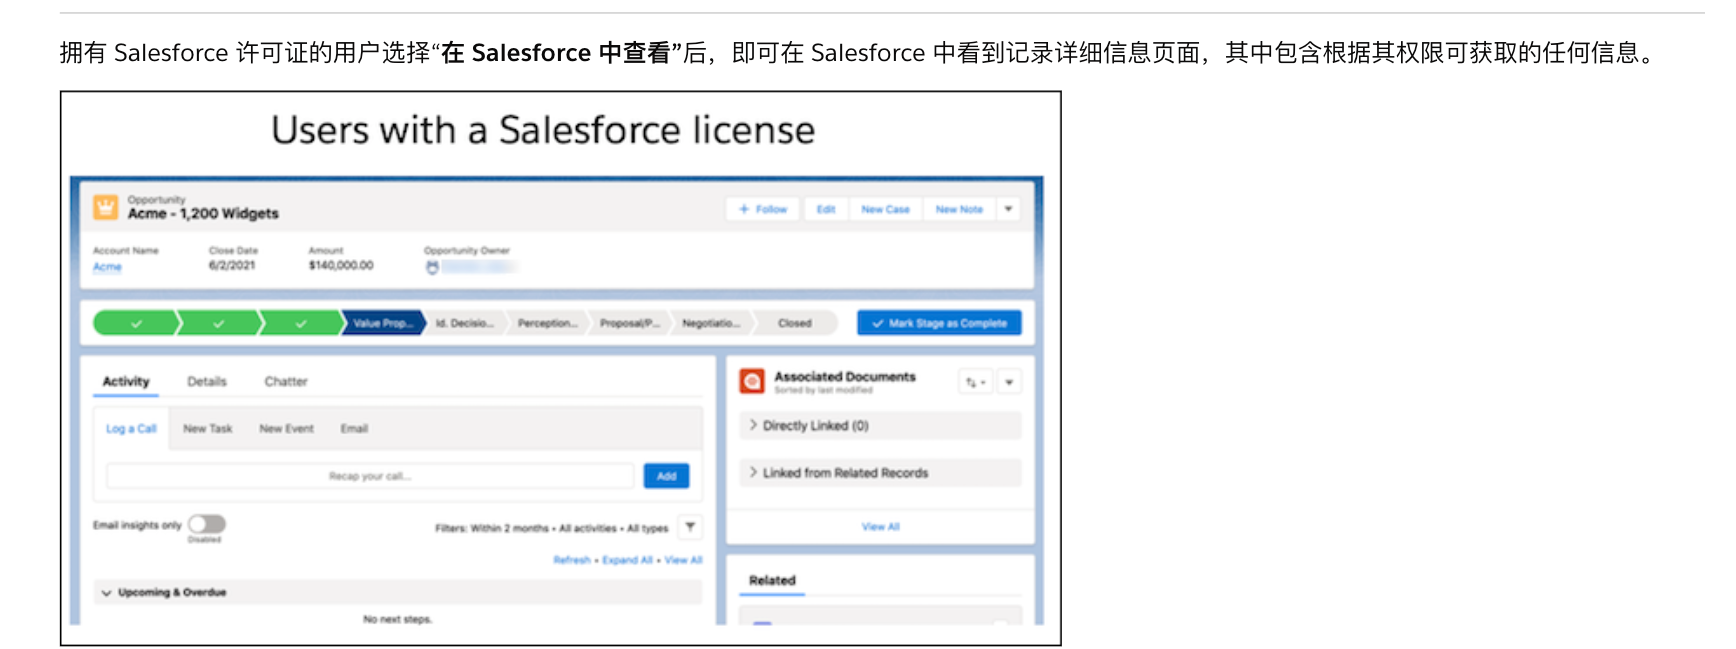This screenshot has height=649, width=1736.
Task: Toggle the Email insights only switch
Action: [207, 524]
